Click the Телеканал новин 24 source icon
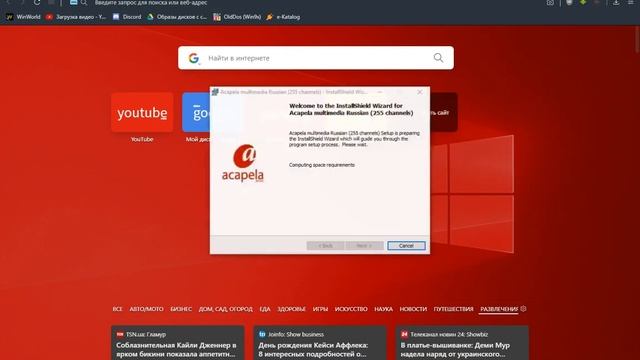This screenshot has height=360, width=640. (404, 334)
